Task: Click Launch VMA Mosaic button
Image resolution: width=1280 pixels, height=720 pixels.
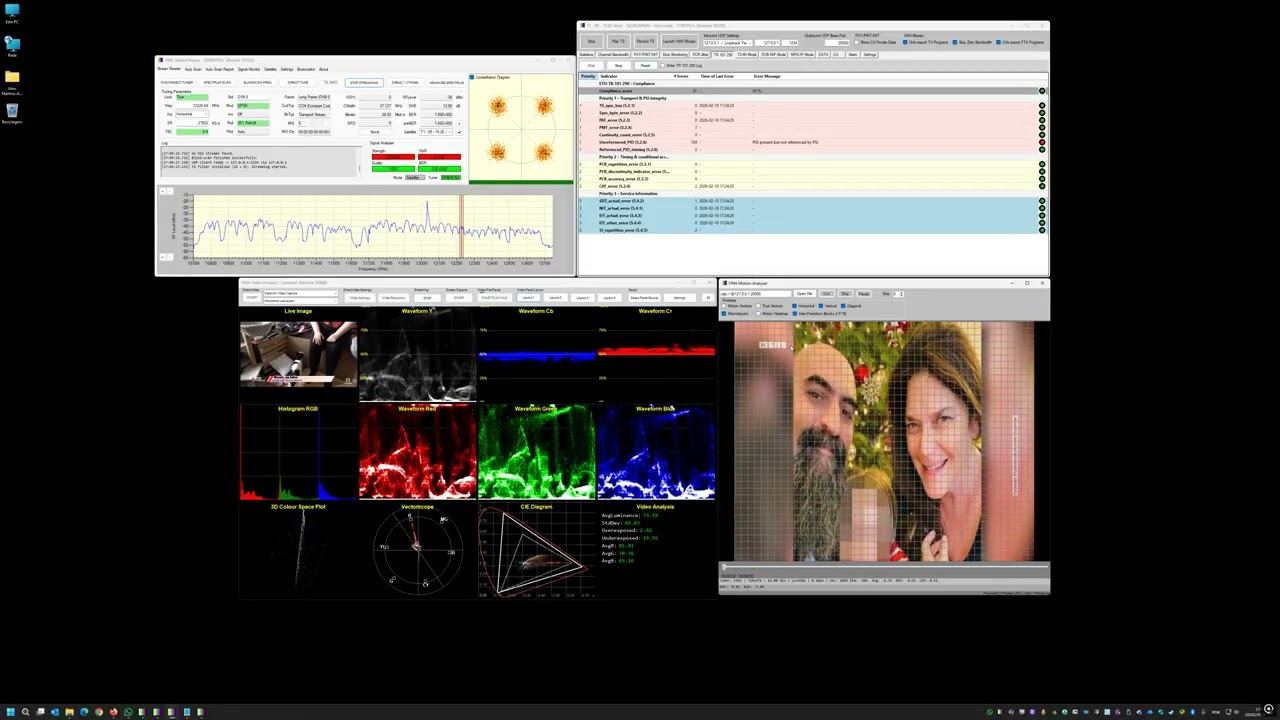Action: click(679, 41)
